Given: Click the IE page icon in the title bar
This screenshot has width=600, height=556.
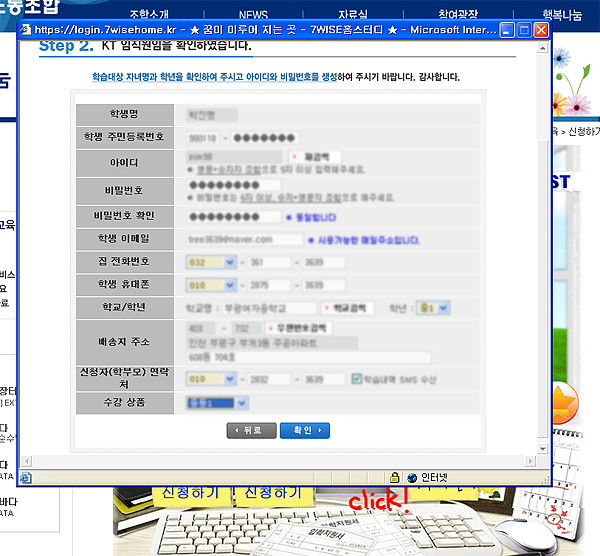Looking at the screenshot, I should (x=25, y=30).
